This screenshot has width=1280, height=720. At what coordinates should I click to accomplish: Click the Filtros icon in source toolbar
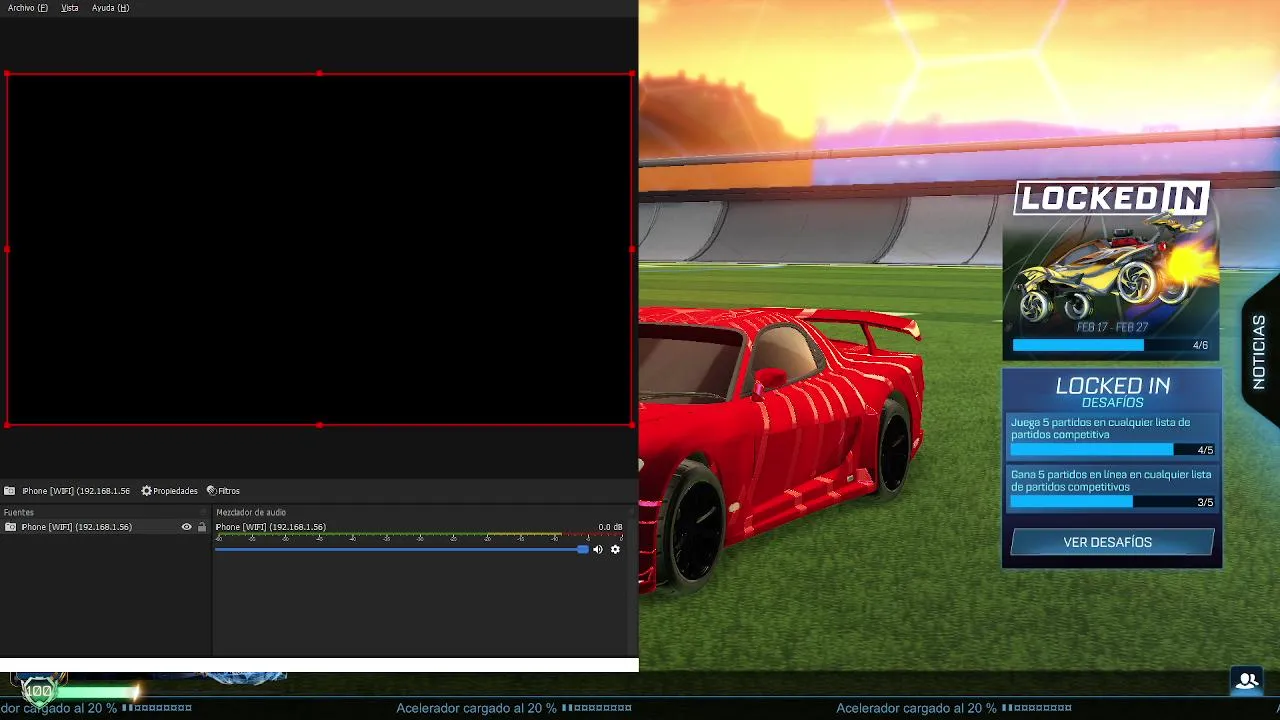pyautogui.click(x=211, y=491)
